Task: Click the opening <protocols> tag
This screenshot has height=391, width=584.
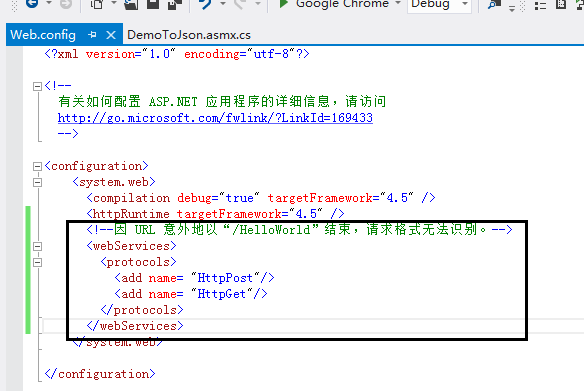Action: pos(139,262)
